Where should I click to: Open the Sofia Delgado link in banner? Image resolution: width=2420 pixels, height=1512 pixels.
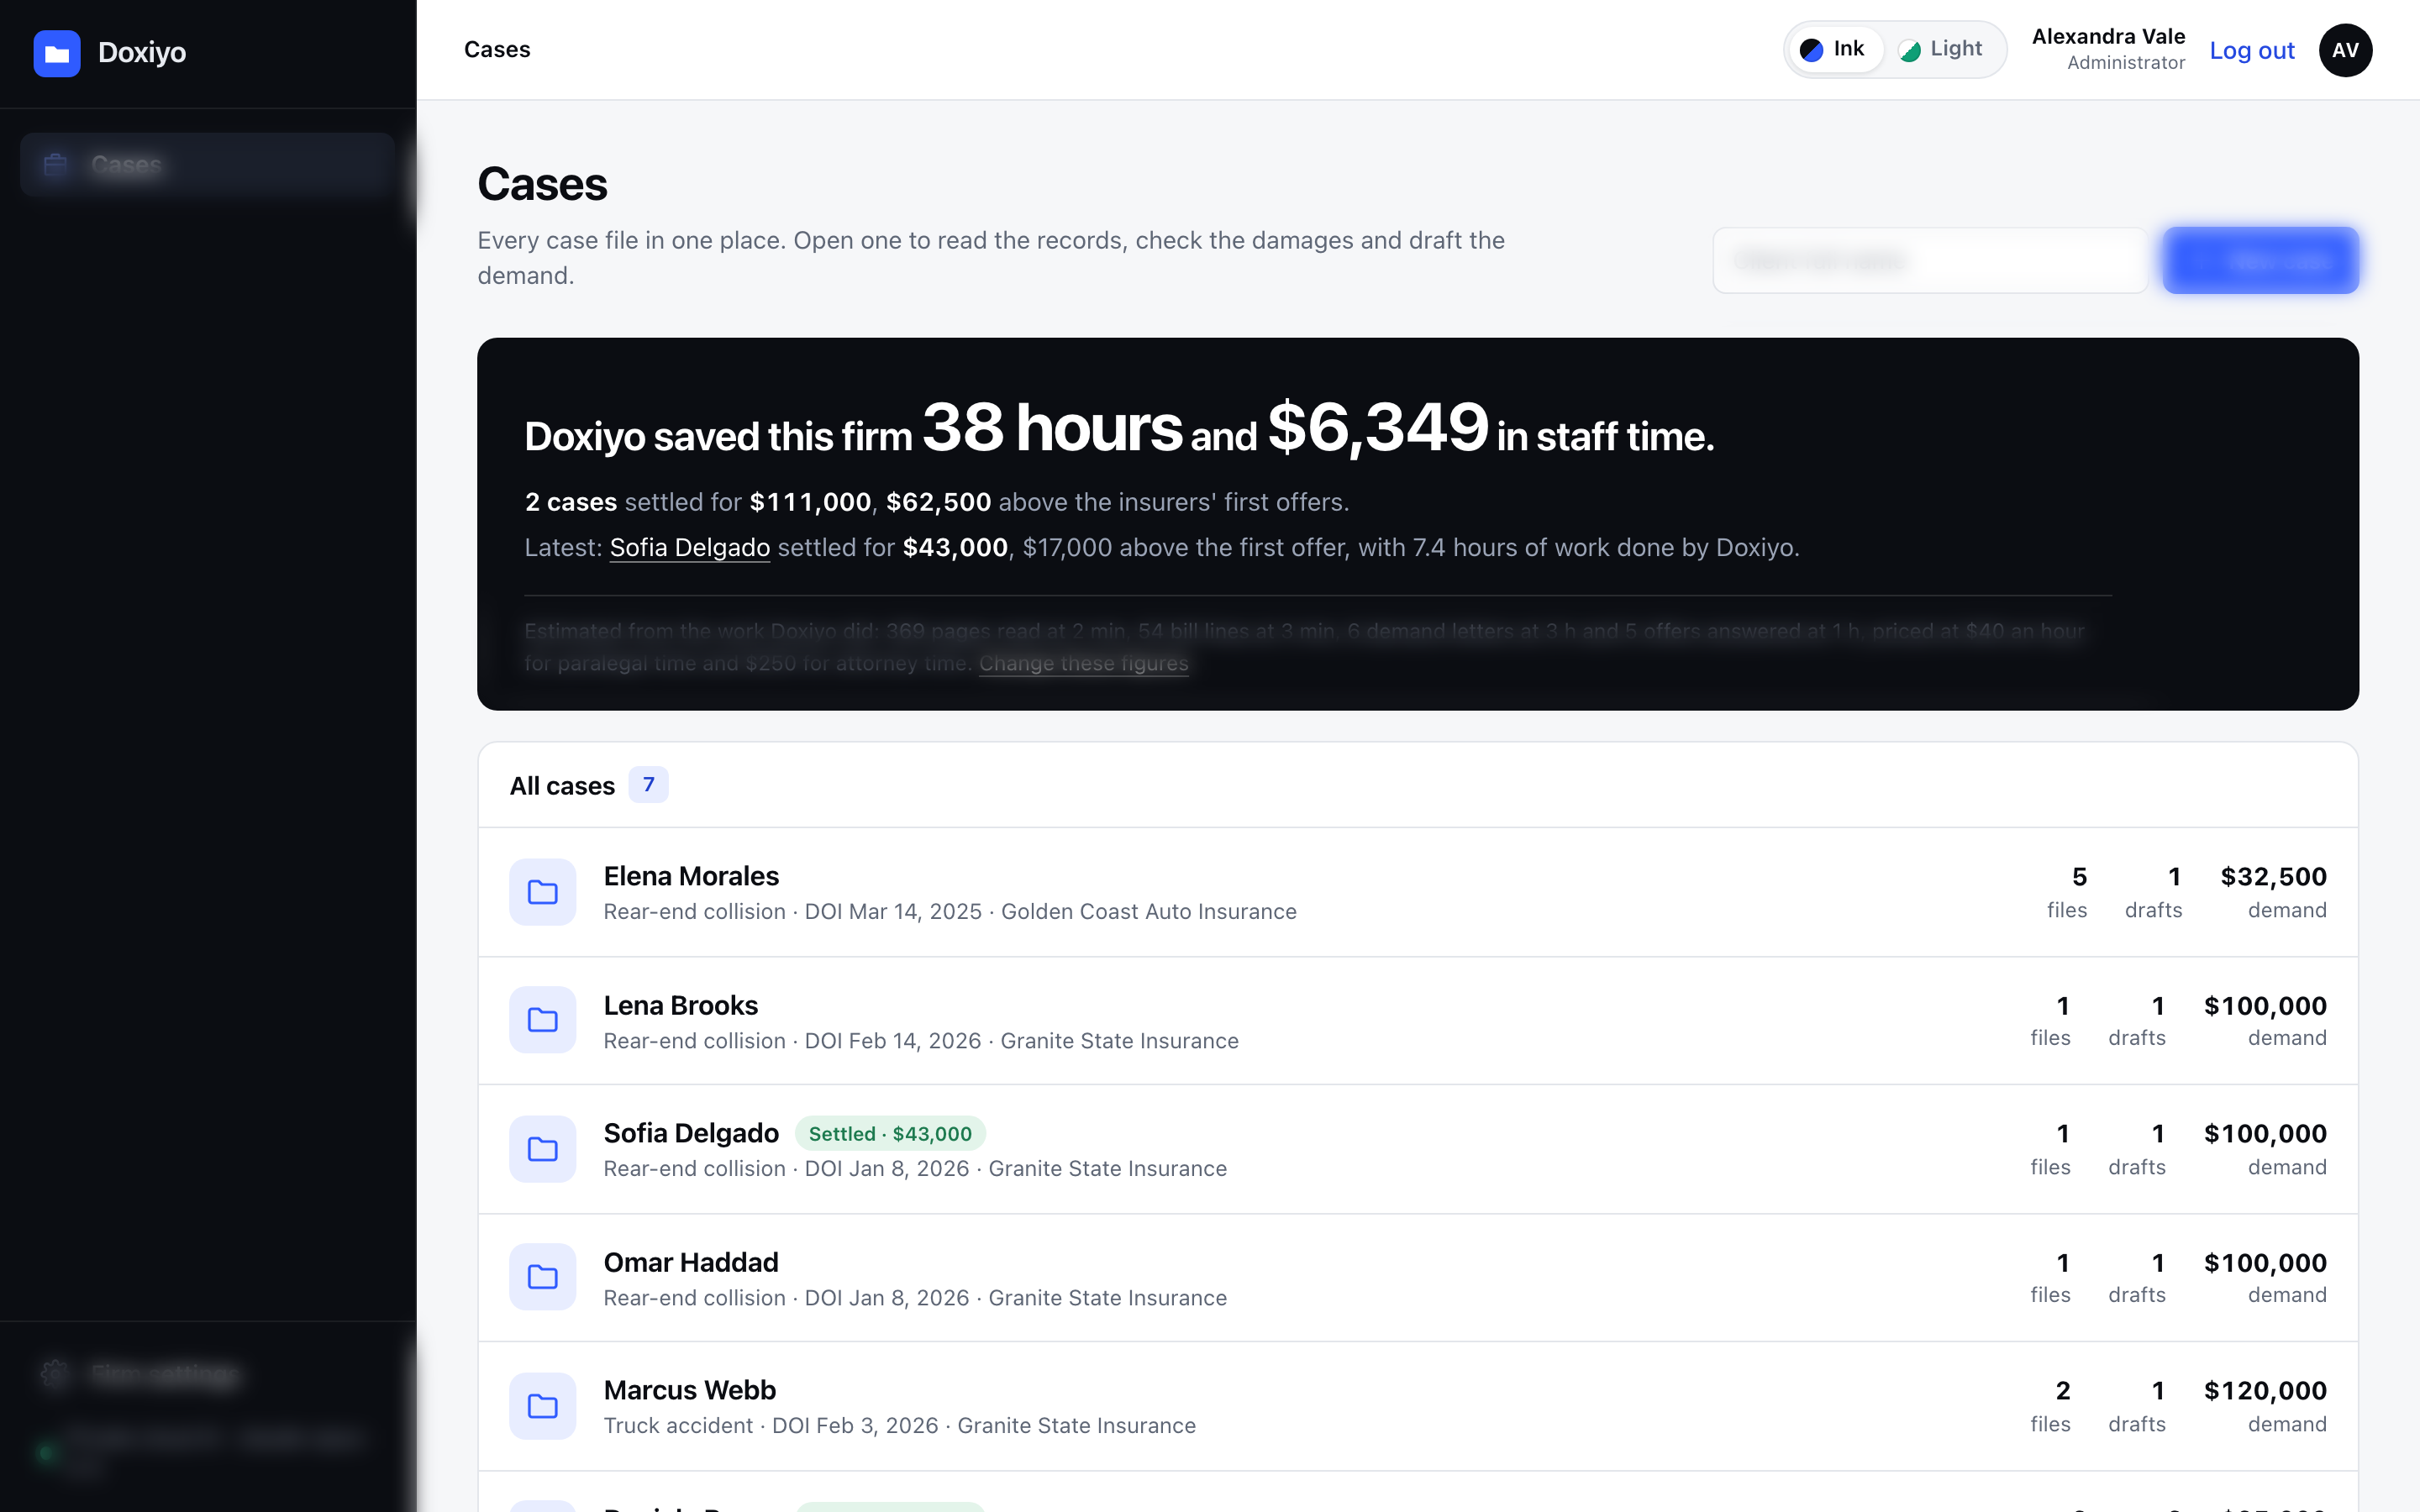tap(690, 548)
